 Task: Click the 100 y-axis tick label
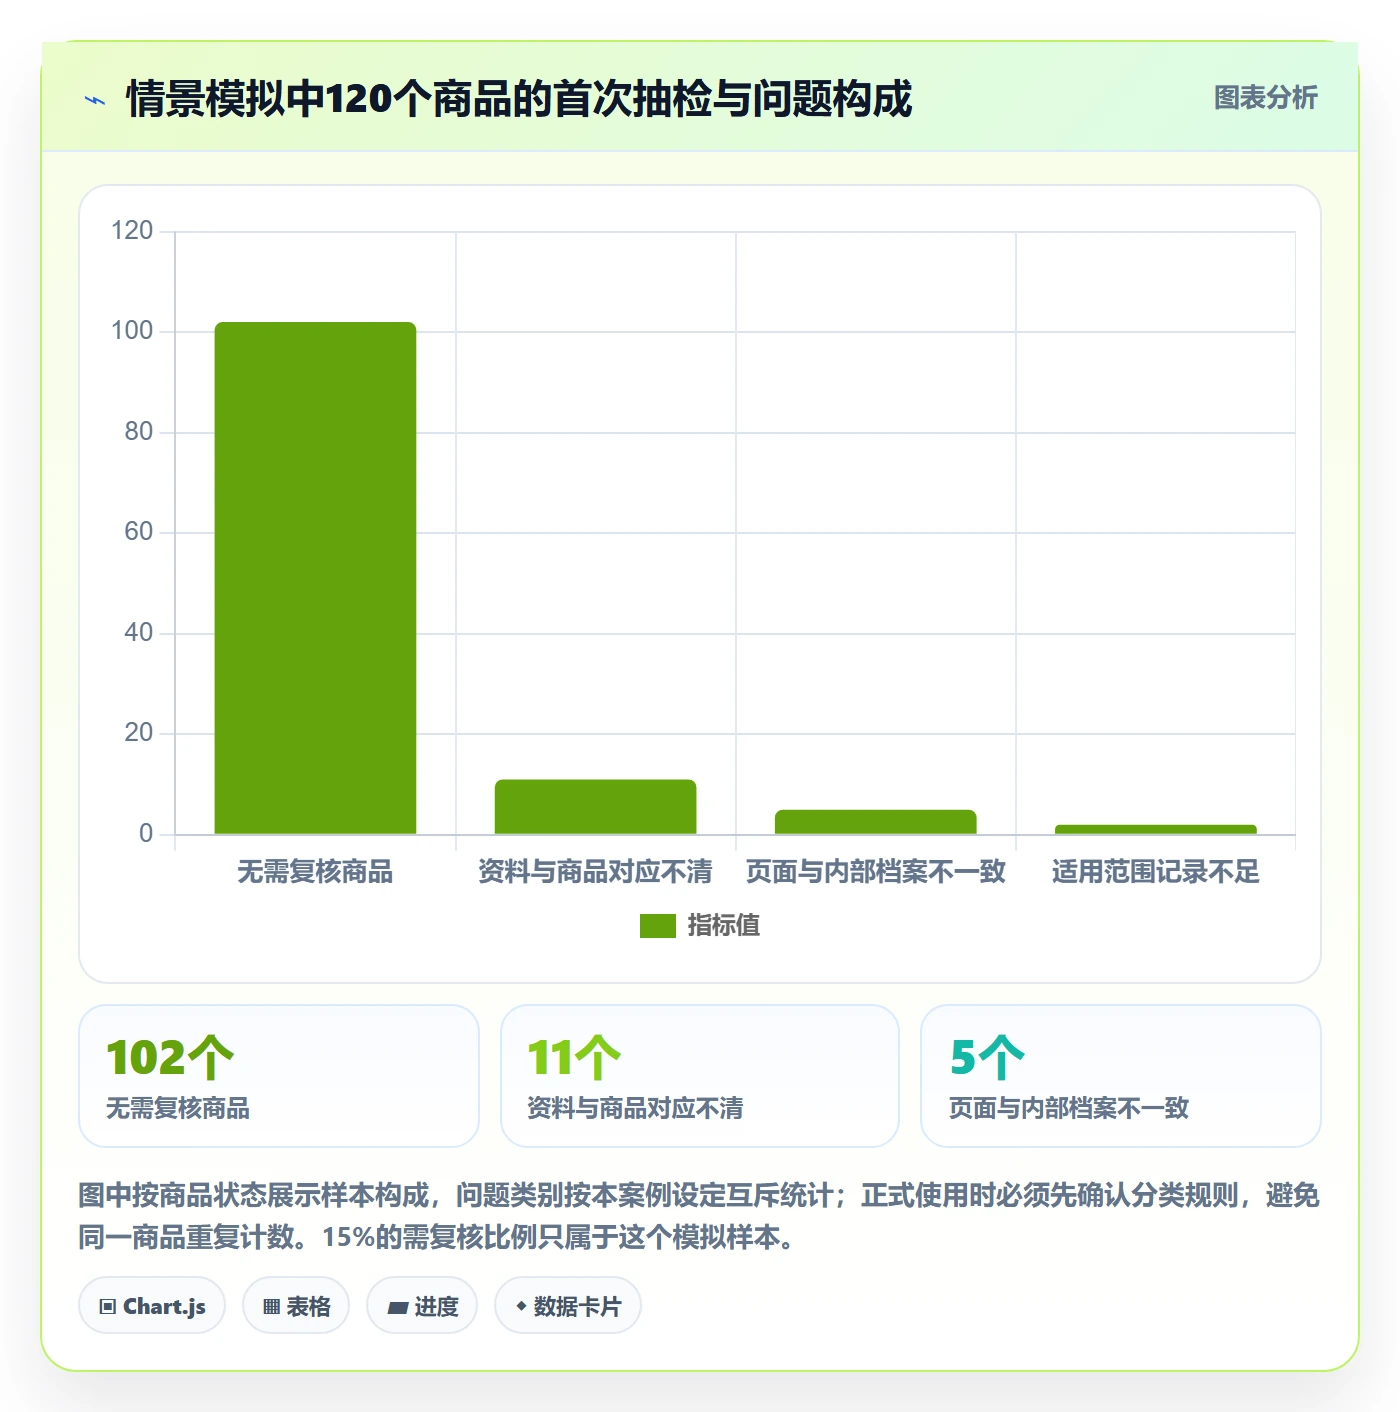click(132, 331)
